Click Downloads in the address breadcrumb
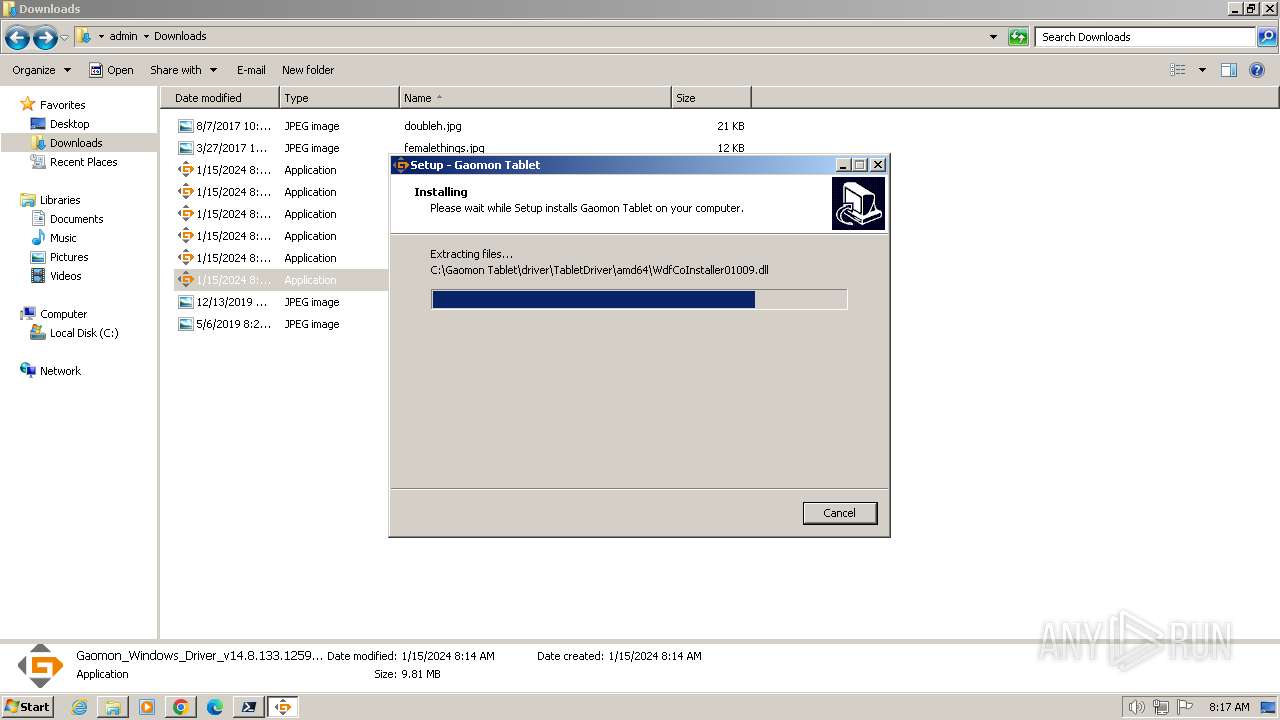 [x=180, y=36]
